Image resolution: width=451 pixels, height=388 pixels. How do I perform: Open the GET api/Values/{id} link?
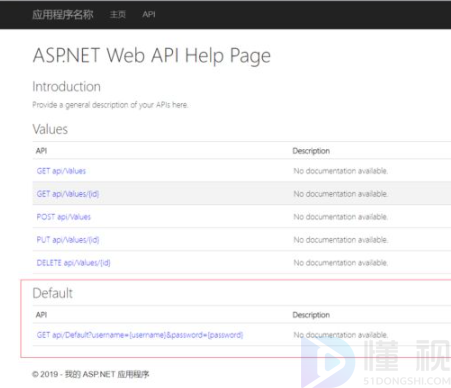pos(68,194)
